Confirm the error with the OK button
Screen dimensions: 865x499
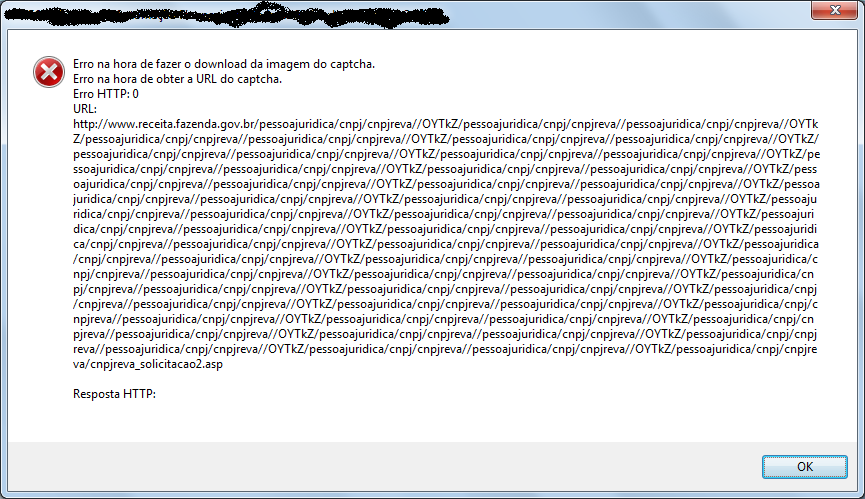click(804, 466)
